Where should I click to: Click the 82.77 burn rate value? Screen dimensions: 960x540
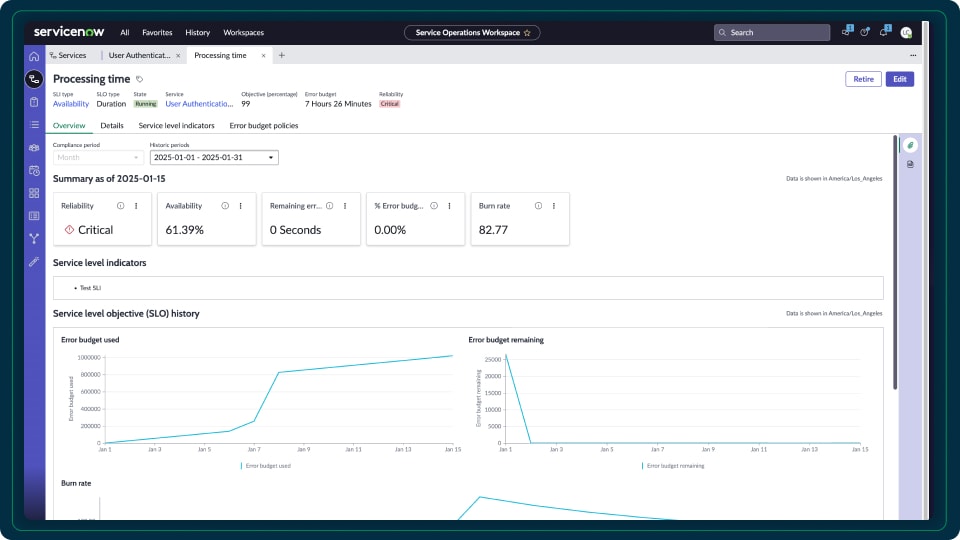(x=493, y=230)
